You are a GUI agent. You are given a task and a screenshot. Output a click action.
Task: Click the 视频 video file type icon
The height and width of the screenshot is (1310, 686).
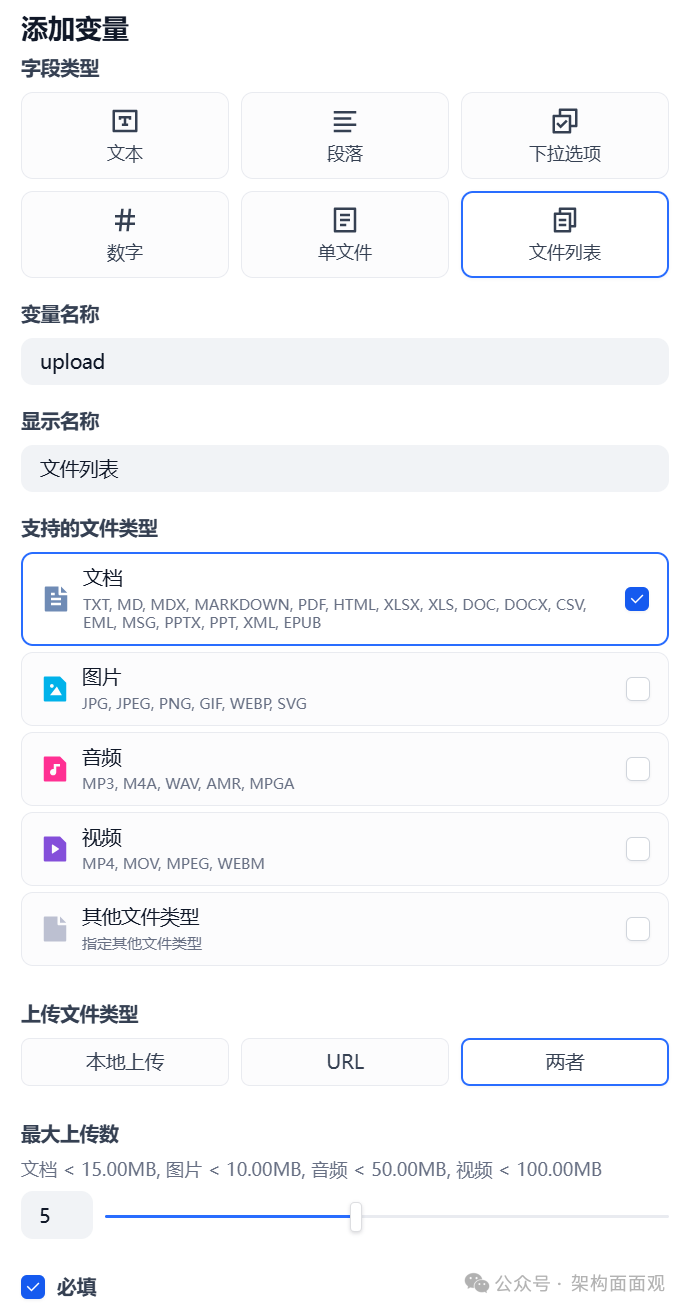55,848
